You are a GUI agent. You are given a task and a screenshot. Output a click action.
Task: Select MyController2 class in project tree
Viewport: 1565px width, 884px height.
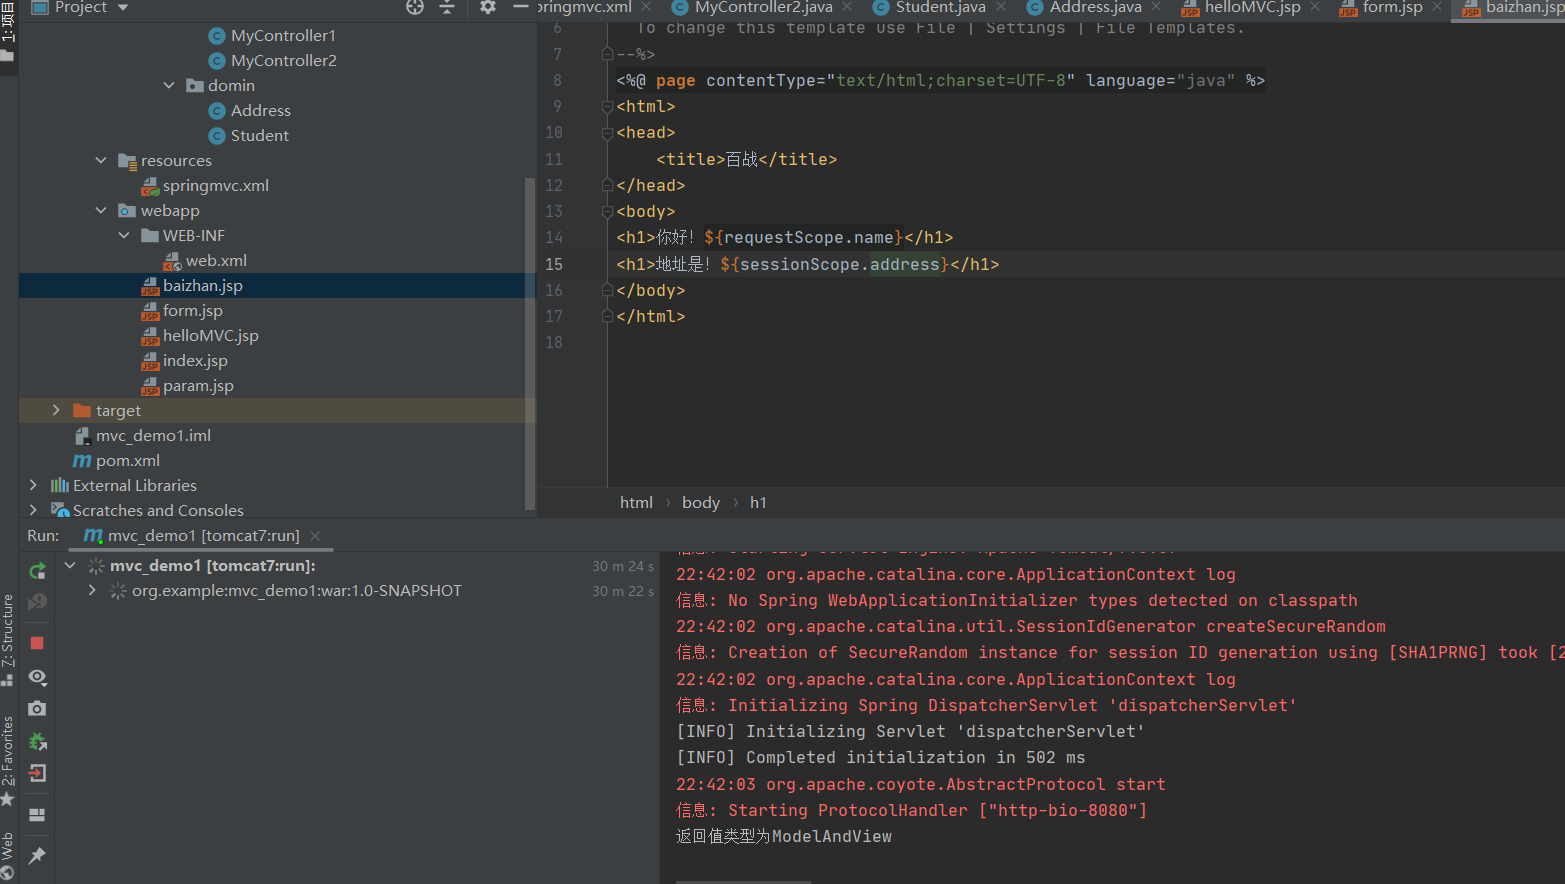[283, 60]
